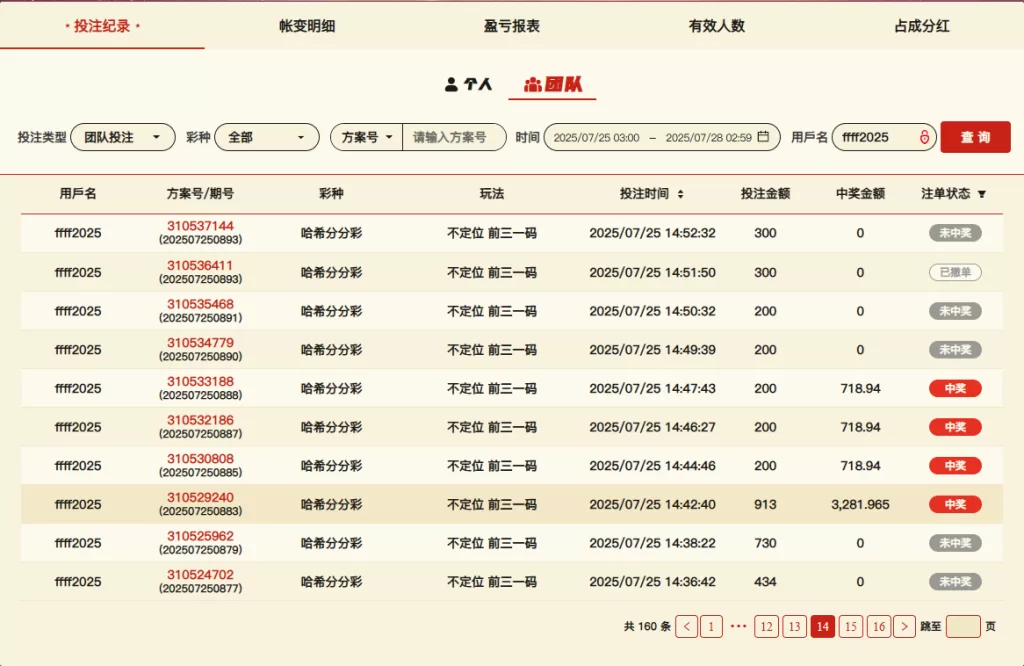1024x666 pixels.
Task: Open plan number 310533188
Action: (200, 381)
